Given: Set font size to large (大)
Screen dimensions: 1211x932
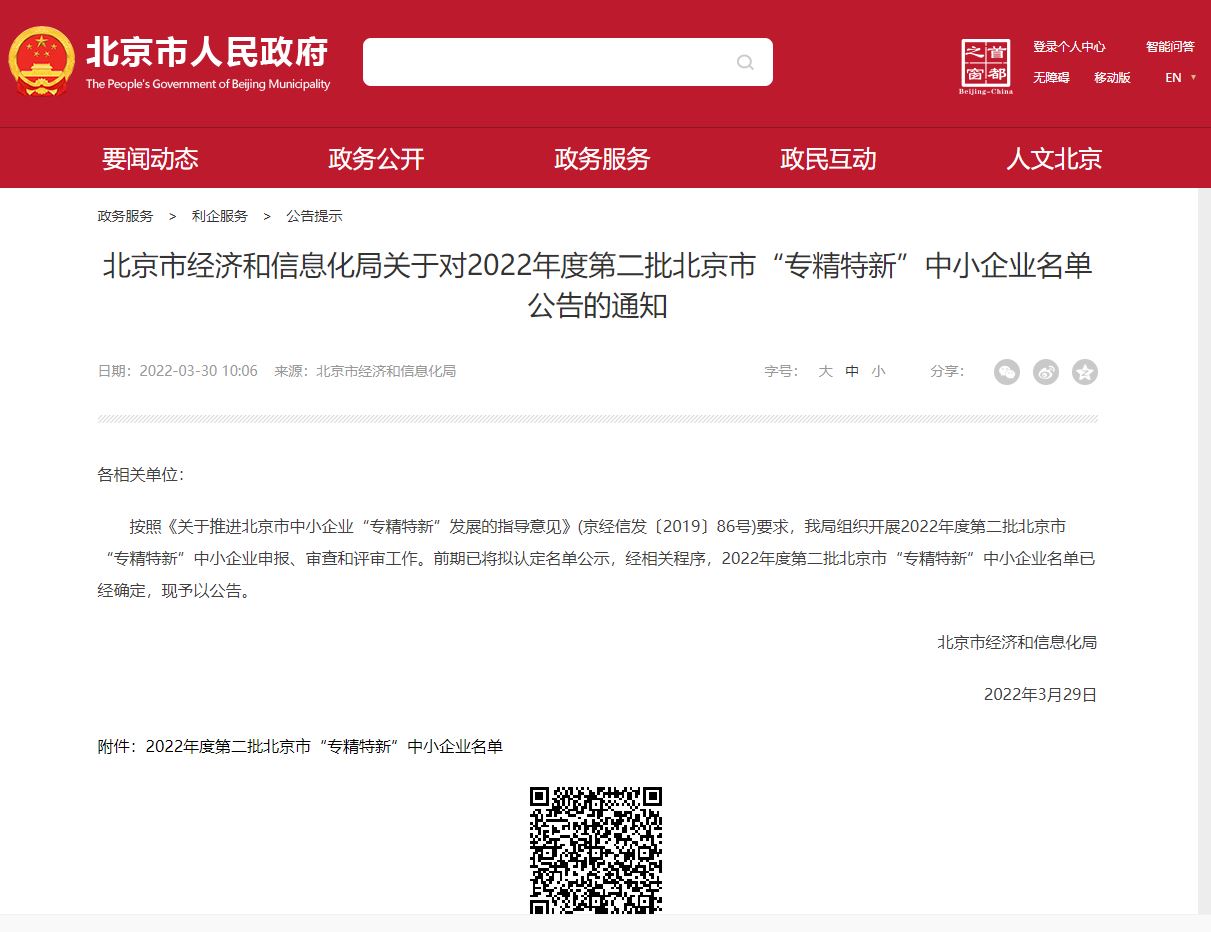Looking at the screenshot, I should click(825, 371).
